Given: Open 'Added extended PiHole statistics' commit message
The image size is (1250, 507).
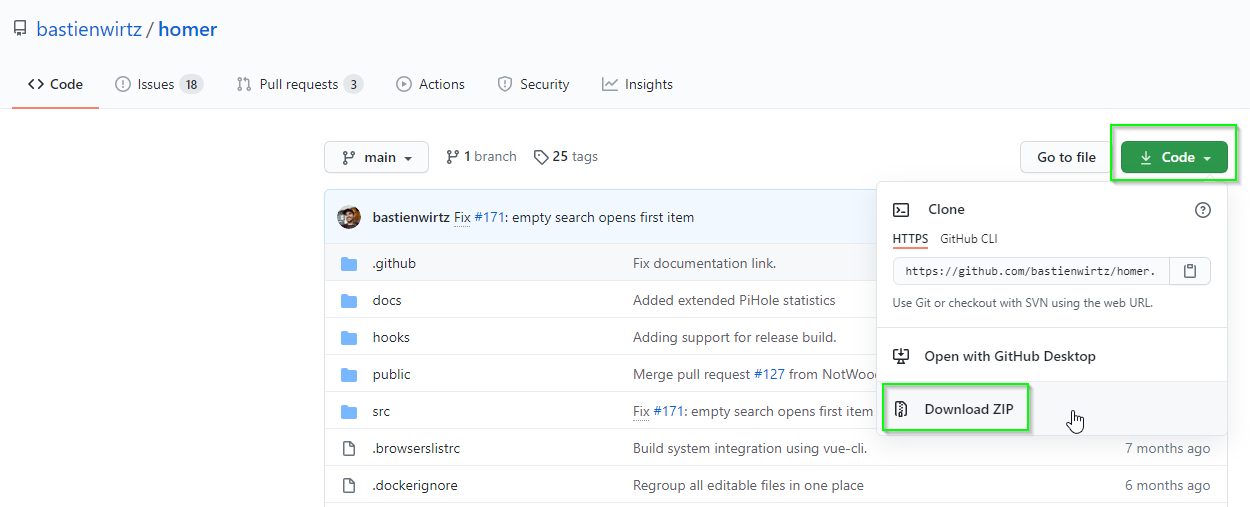Looking at the screenshot, I should 734,300.
